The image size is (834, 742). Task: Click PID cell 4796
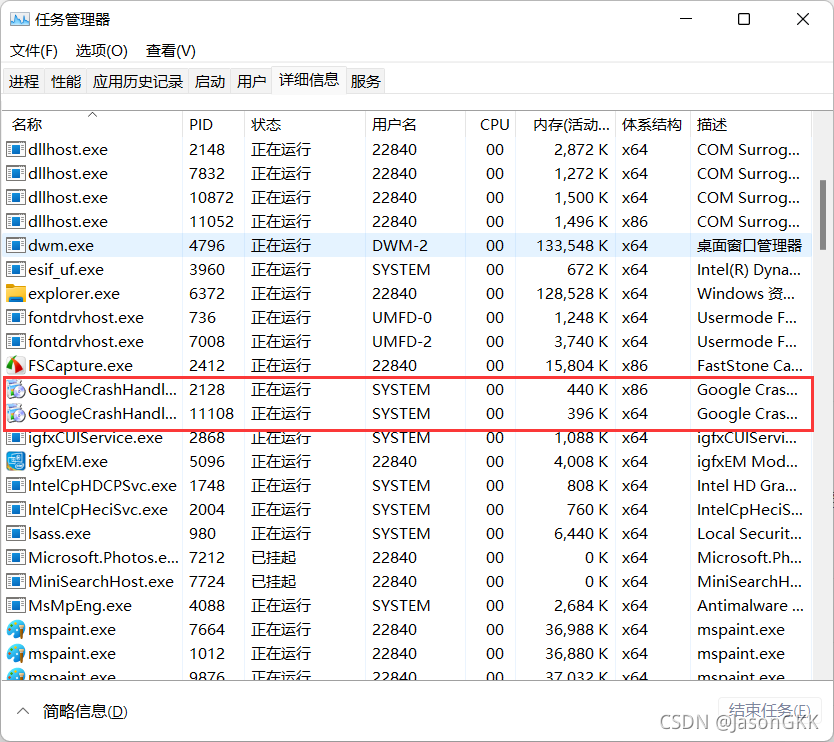tap(207, 245)
